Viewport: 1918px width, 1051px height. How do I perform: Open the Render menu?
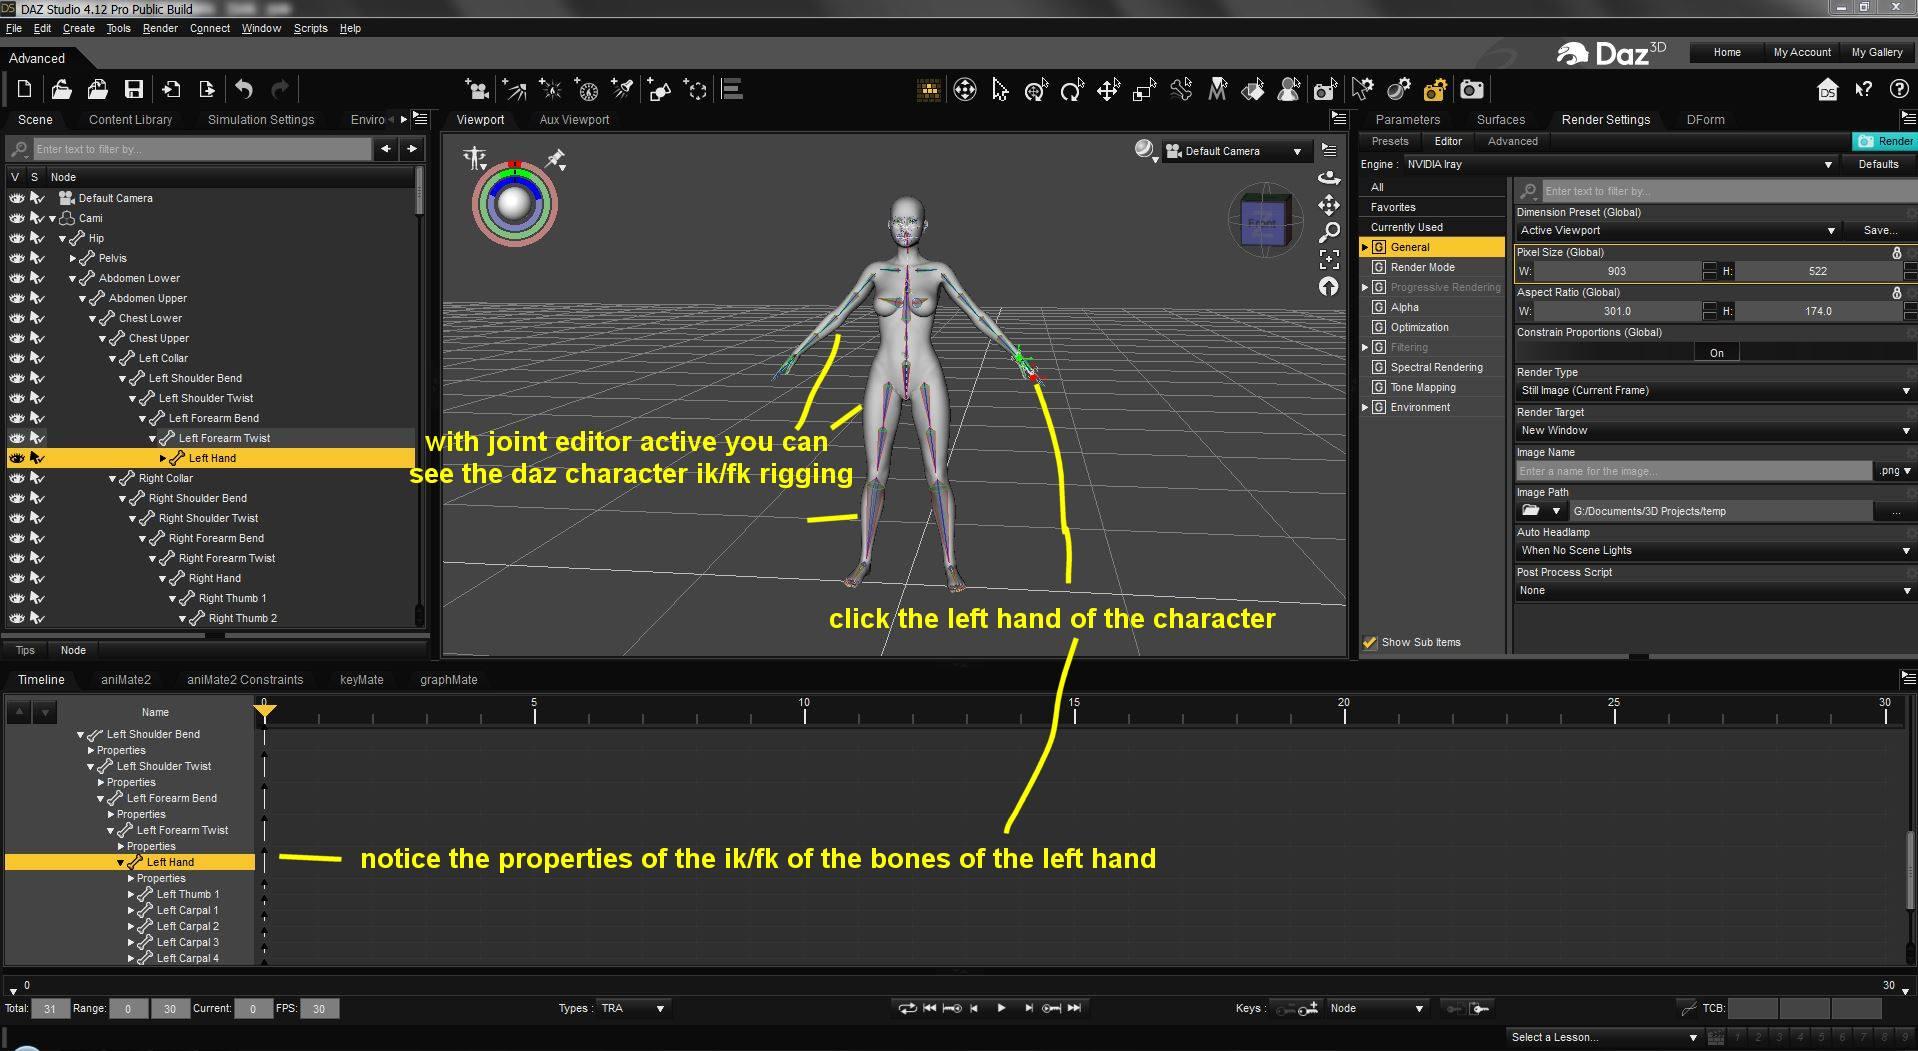click(160, 28)
